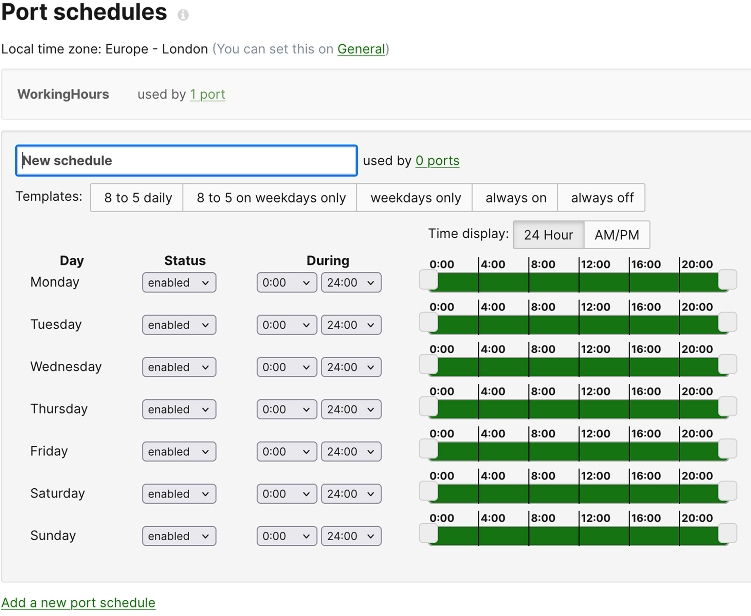
Task: Open Monday status dropdown
Action: [179, 283]
